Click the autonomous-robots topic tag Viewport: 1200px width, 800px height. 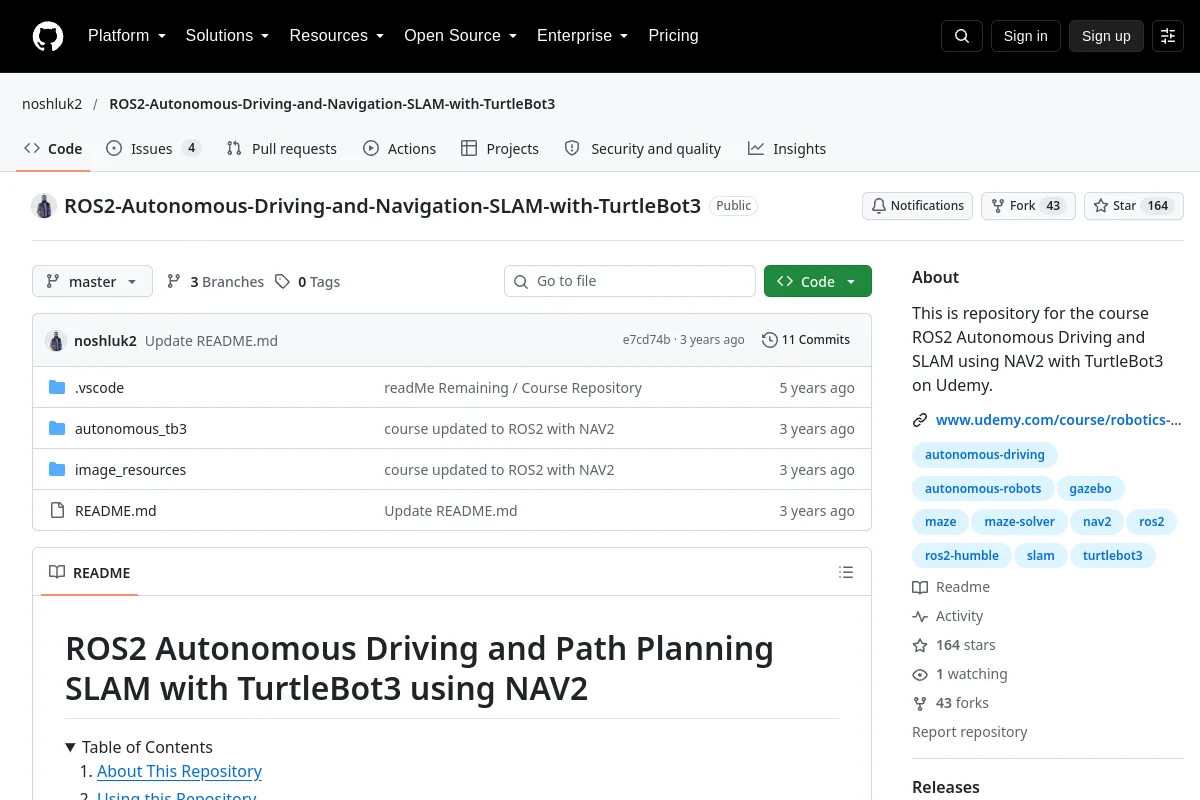coord(983,489)
